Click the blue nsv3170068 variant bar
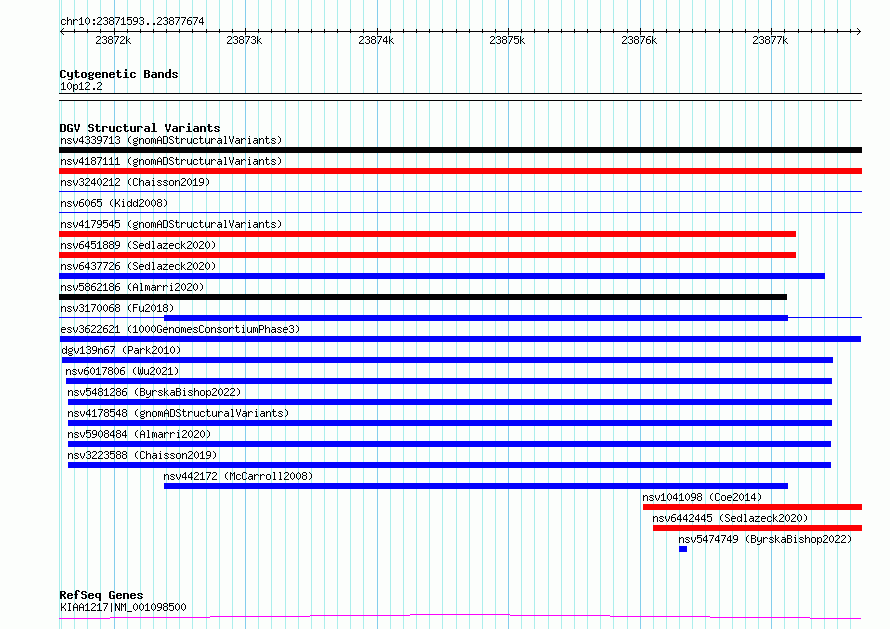 [476, 318]
